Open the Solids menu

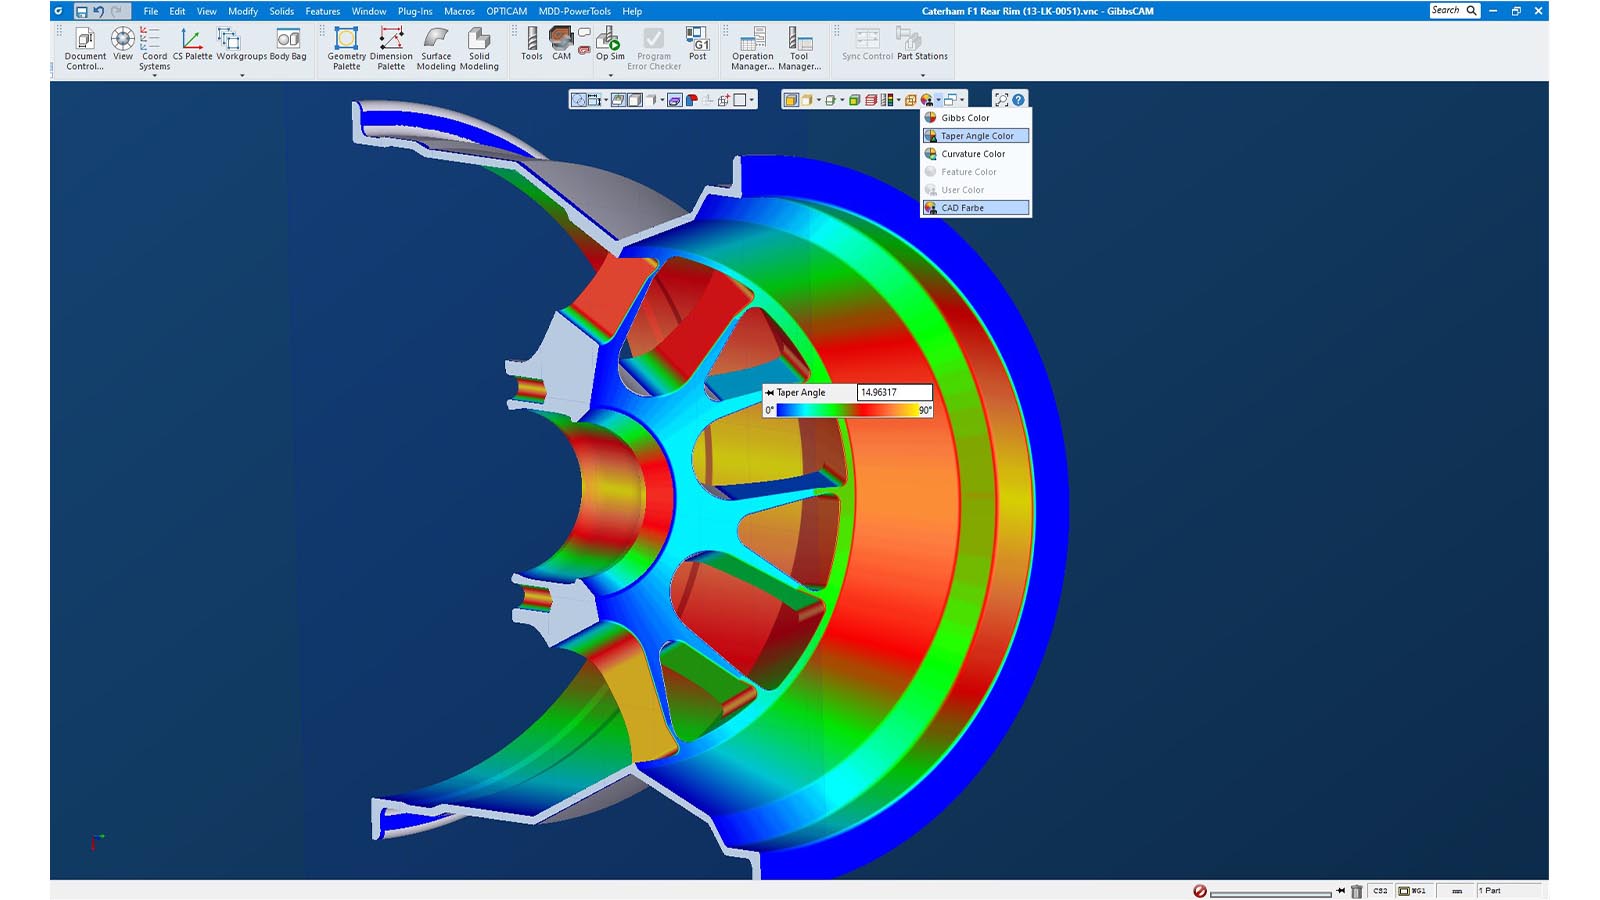point(281,11)
